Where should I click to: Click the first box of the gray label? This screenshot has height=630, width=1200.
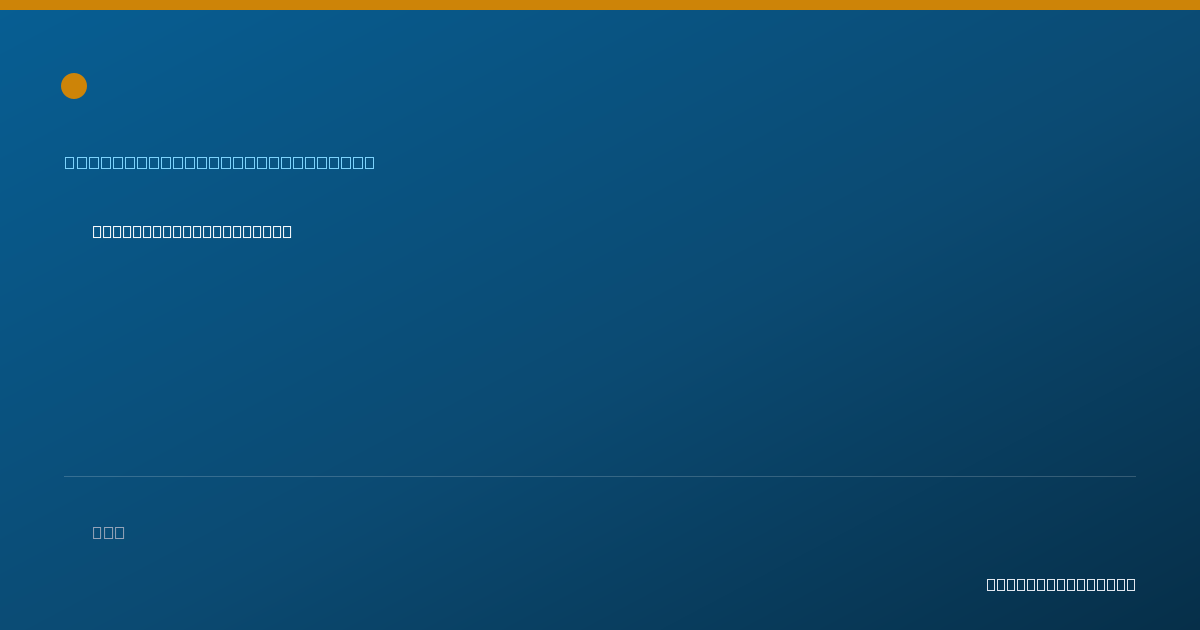(97, 532)
